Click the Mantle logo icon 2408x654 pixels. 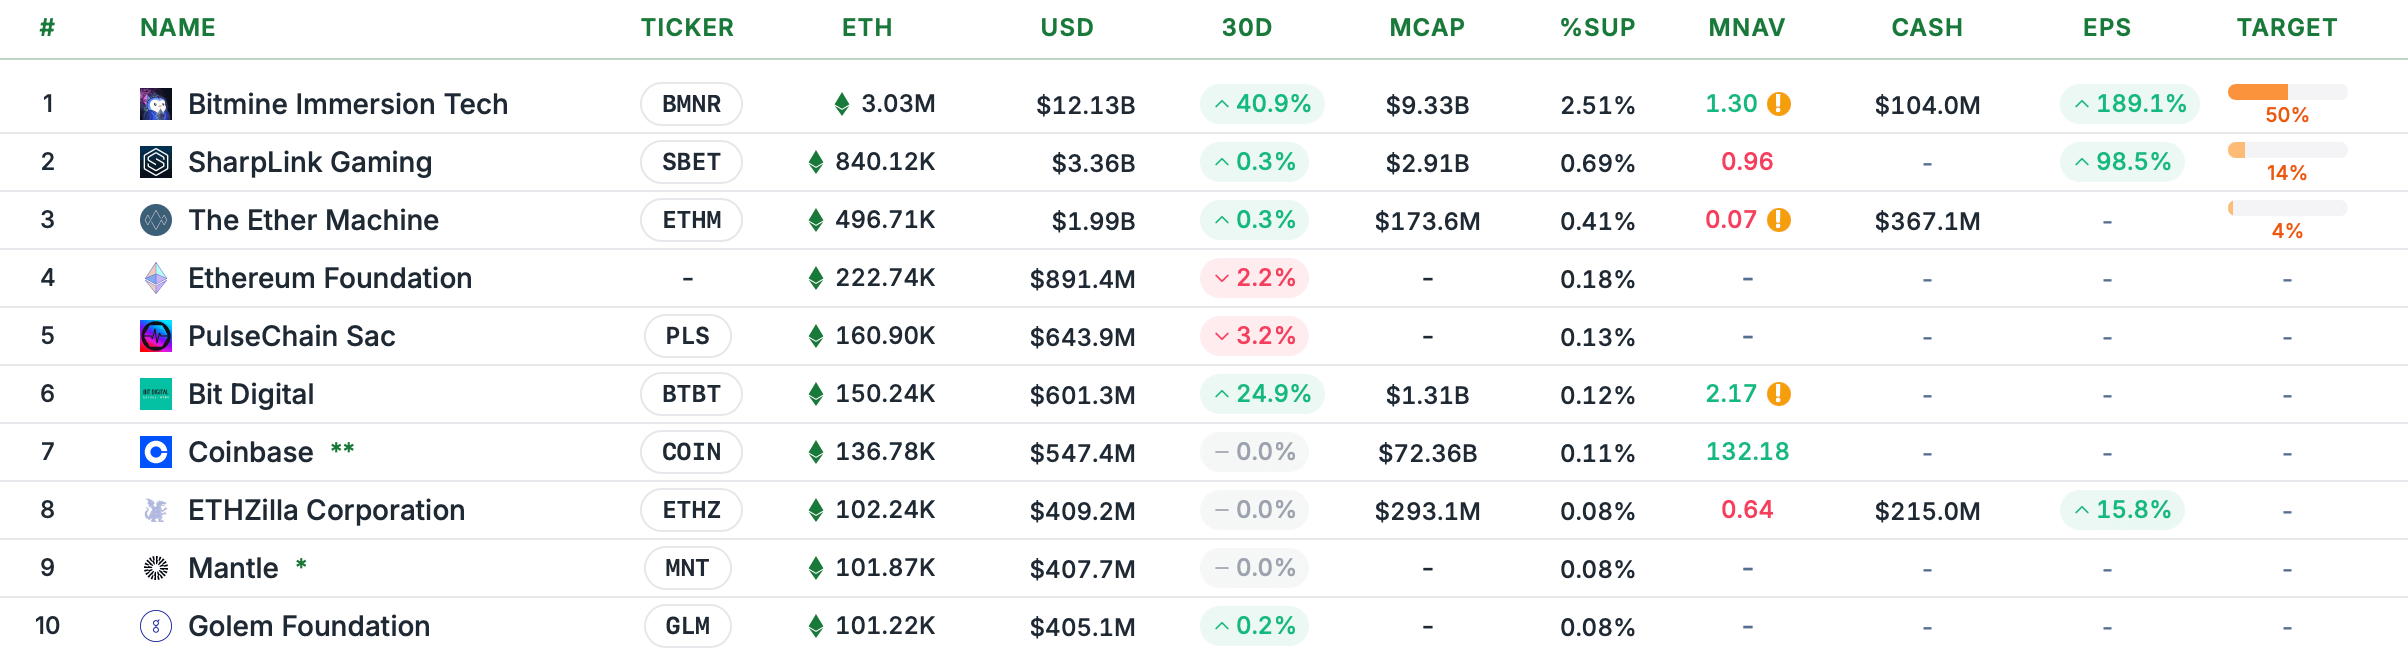[156, 568]
